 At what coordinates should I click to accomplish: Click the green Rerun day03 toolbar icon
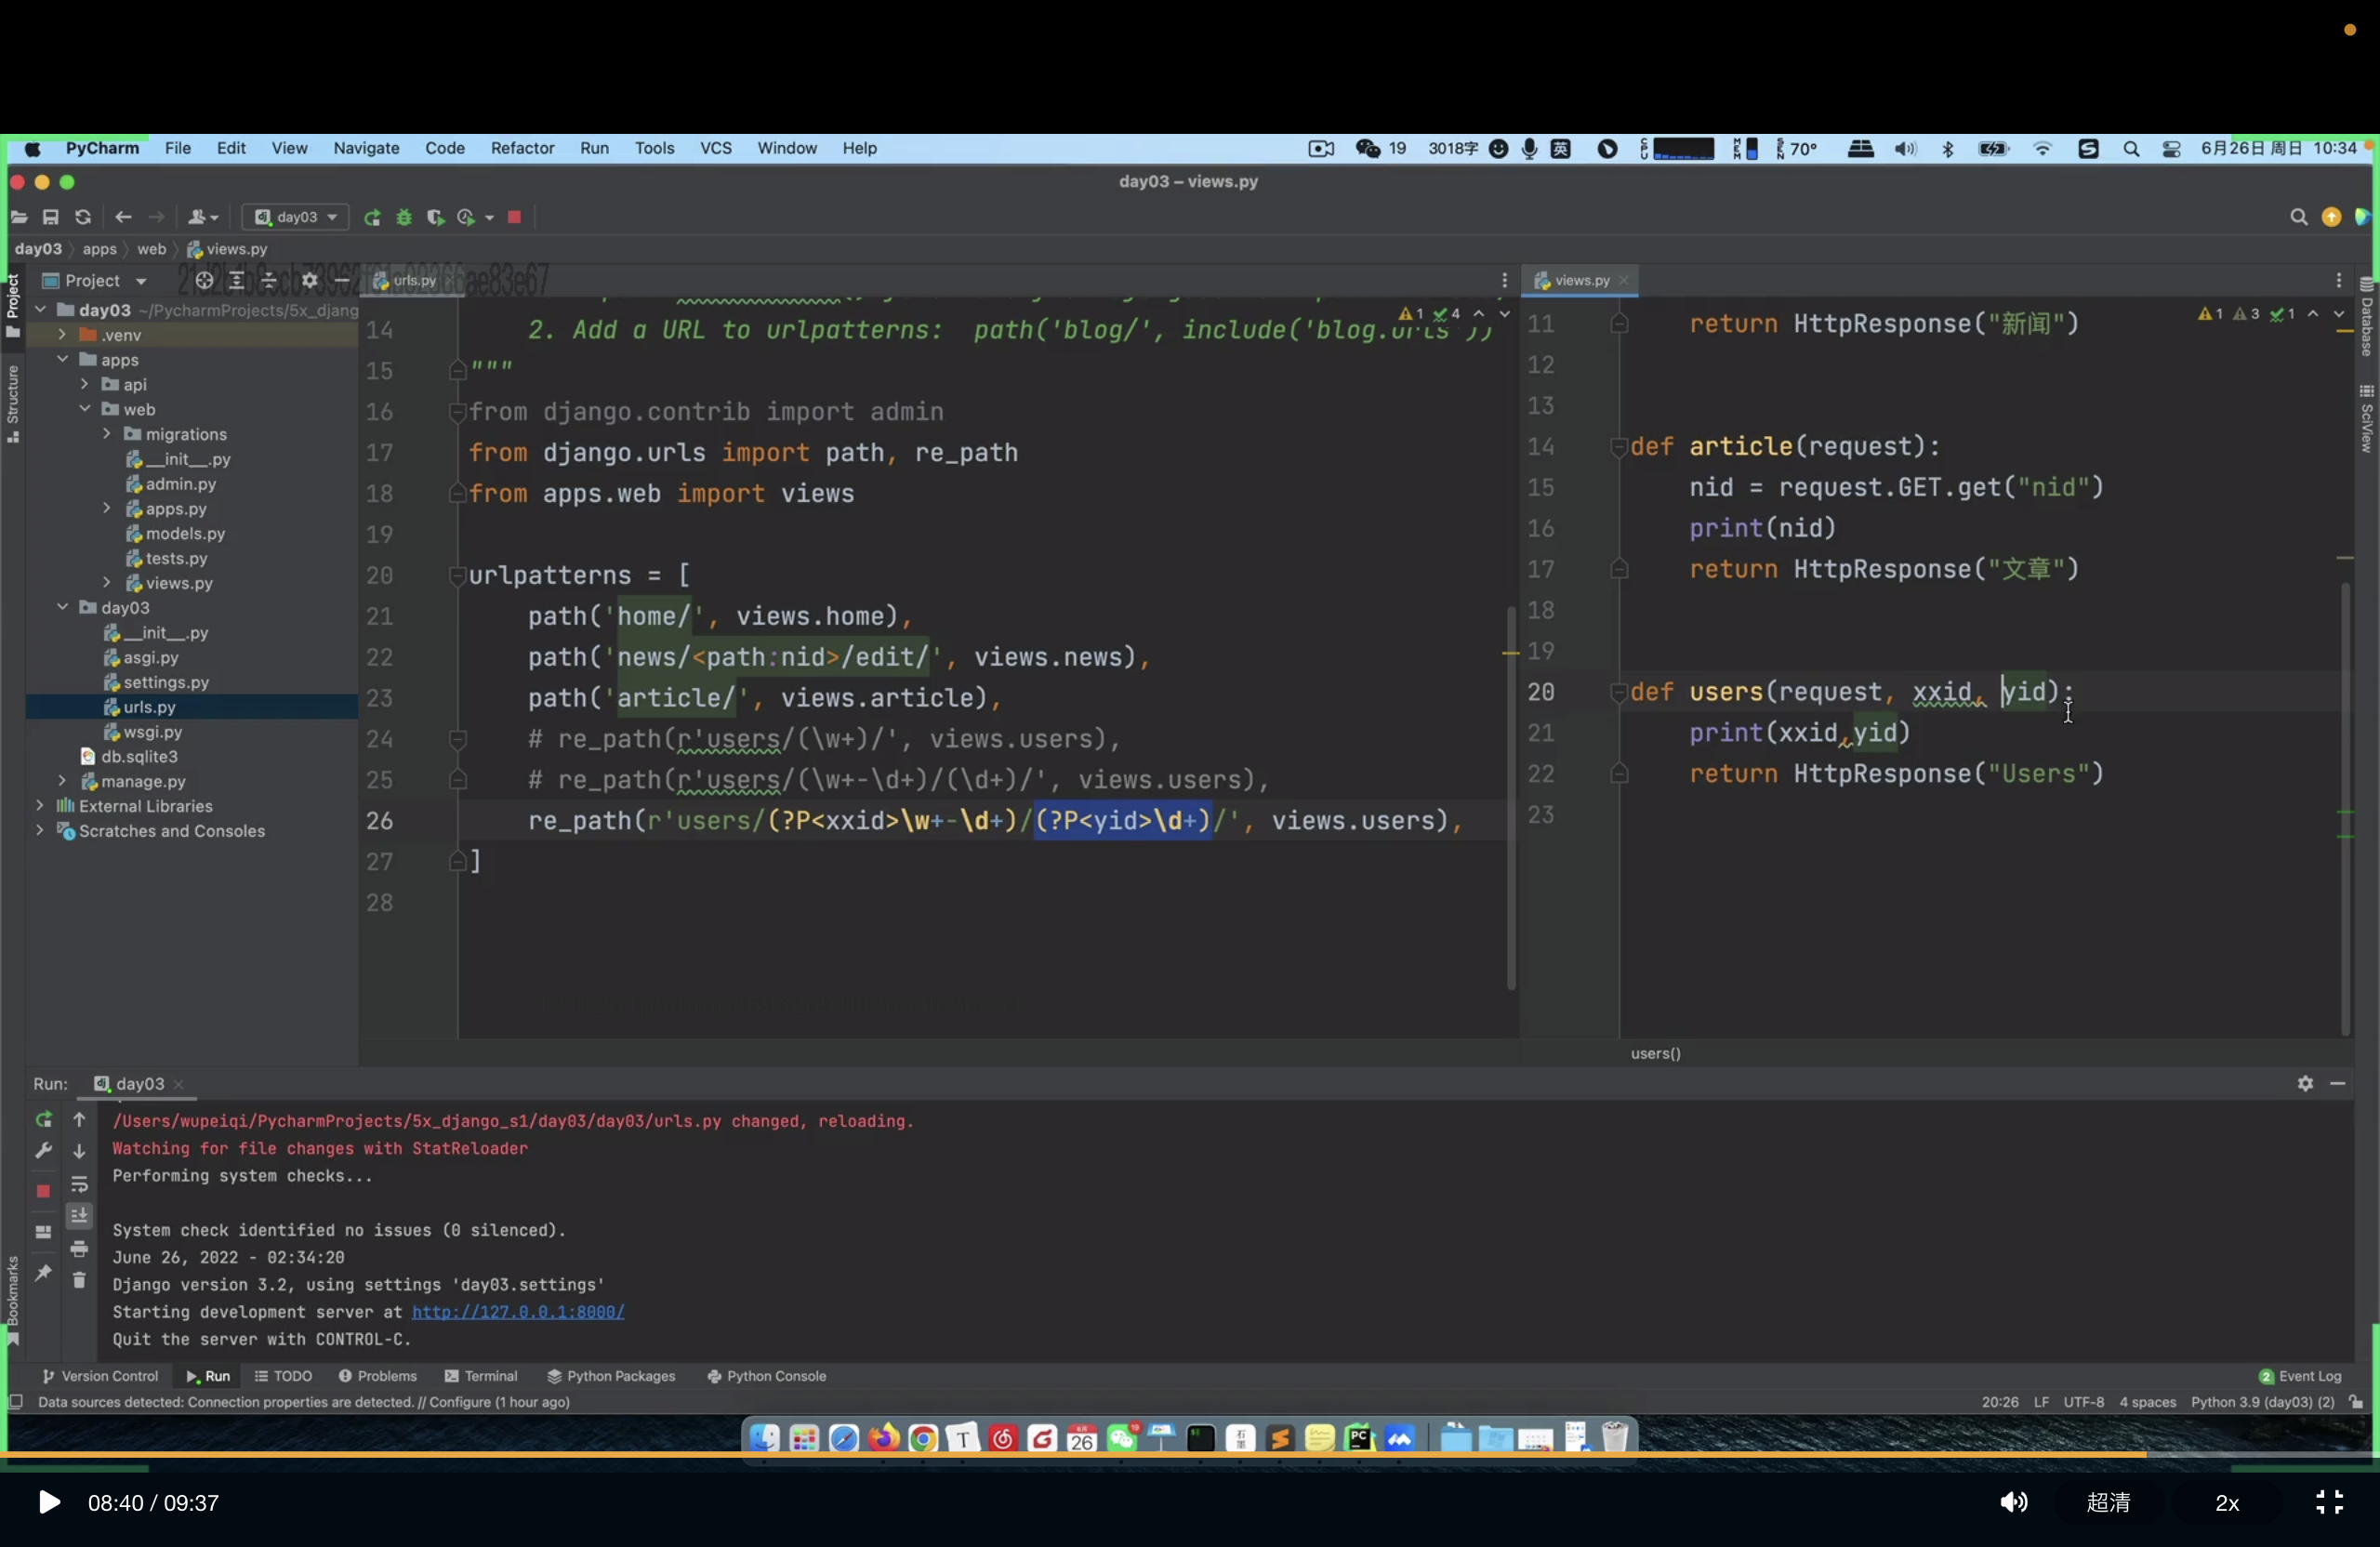(x=372, y=218)
